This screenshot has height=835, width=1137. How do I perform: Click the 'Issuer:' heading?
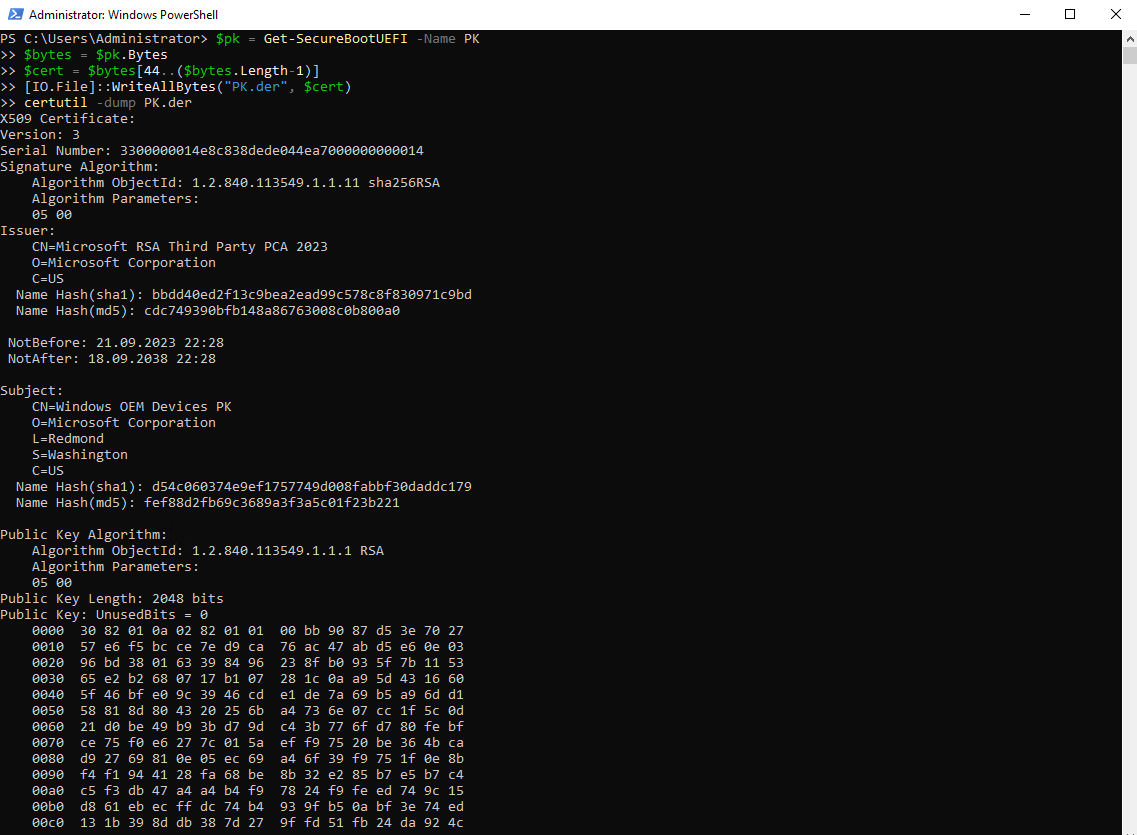28,230
